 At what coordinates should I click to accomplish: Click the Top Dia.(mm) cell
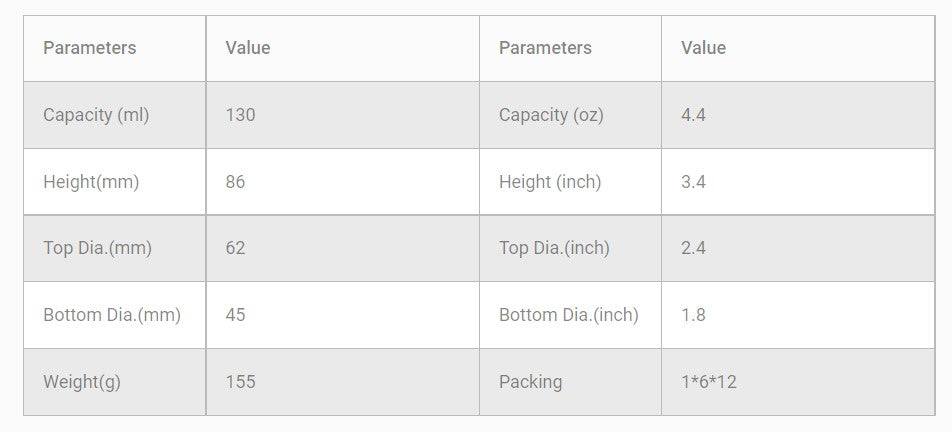[x=97, y=248]
